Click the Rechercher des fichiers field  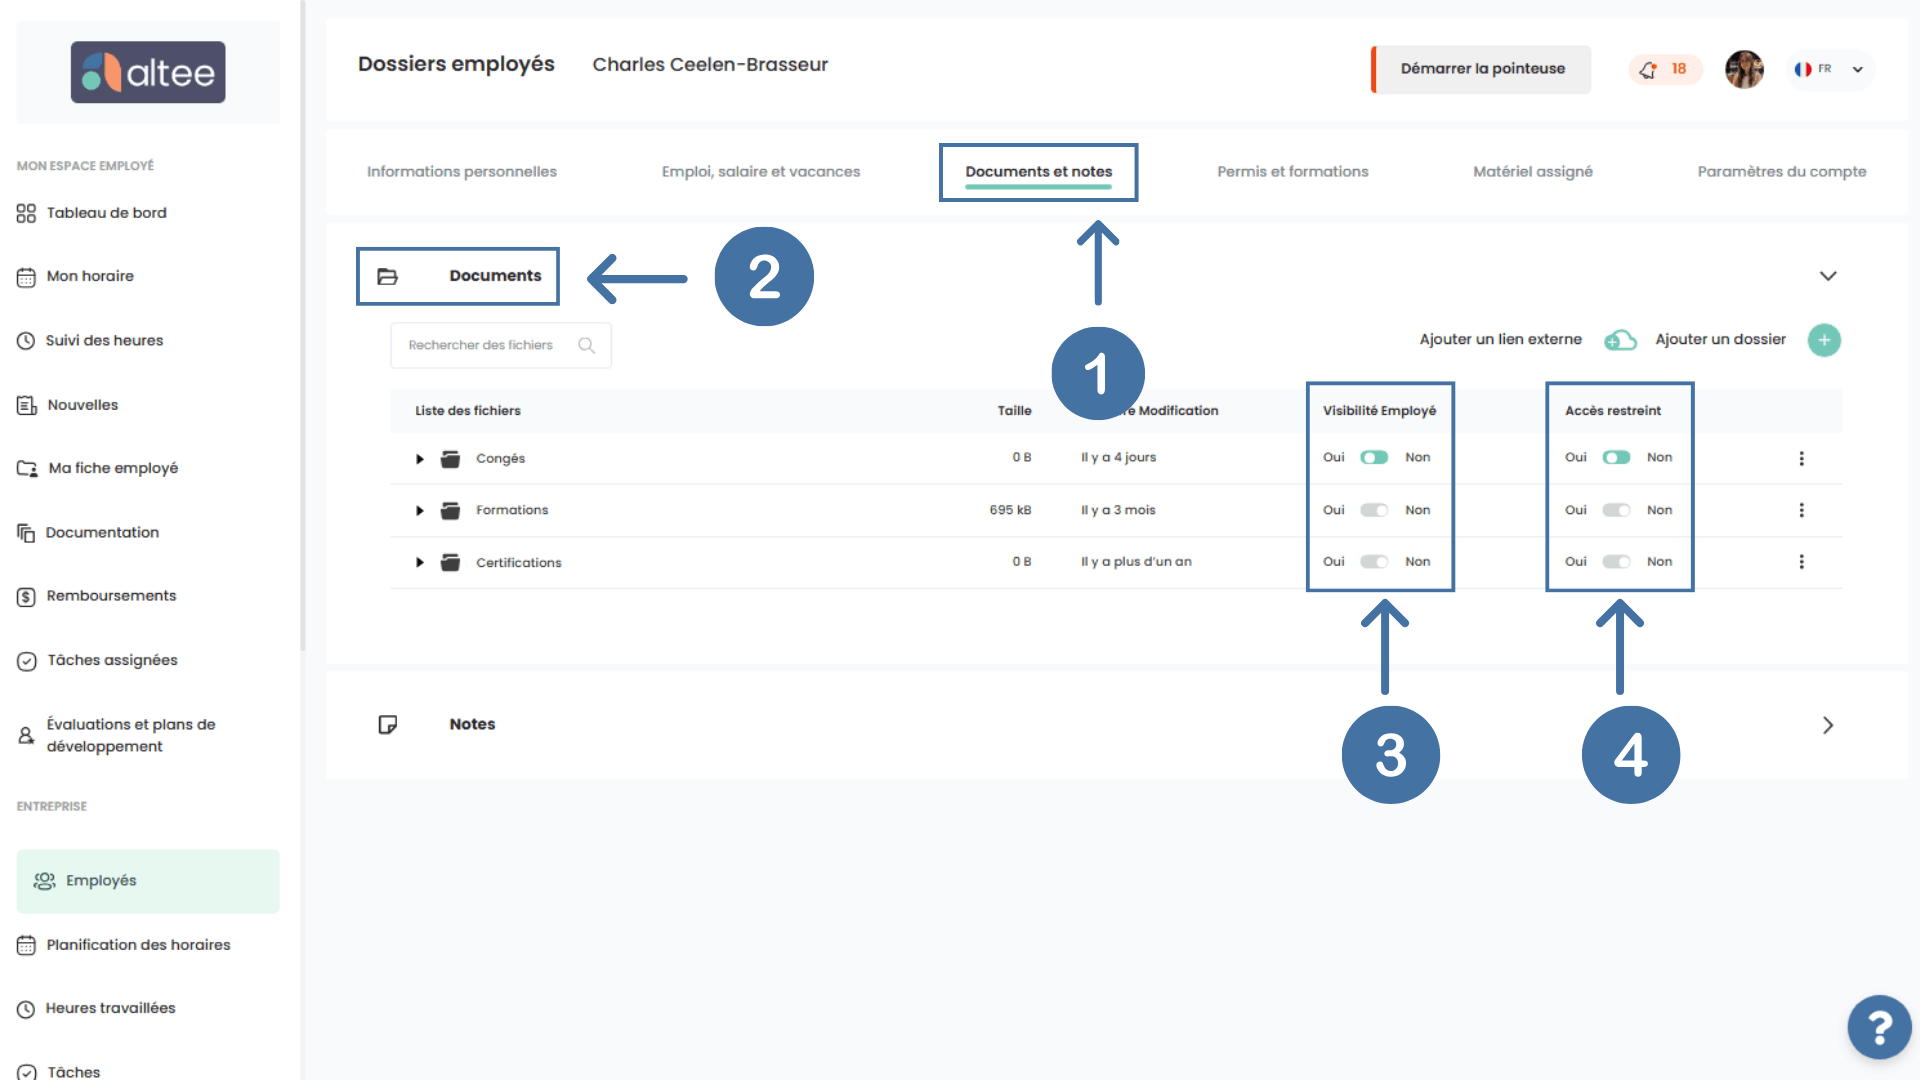click(x=500, y=345)
